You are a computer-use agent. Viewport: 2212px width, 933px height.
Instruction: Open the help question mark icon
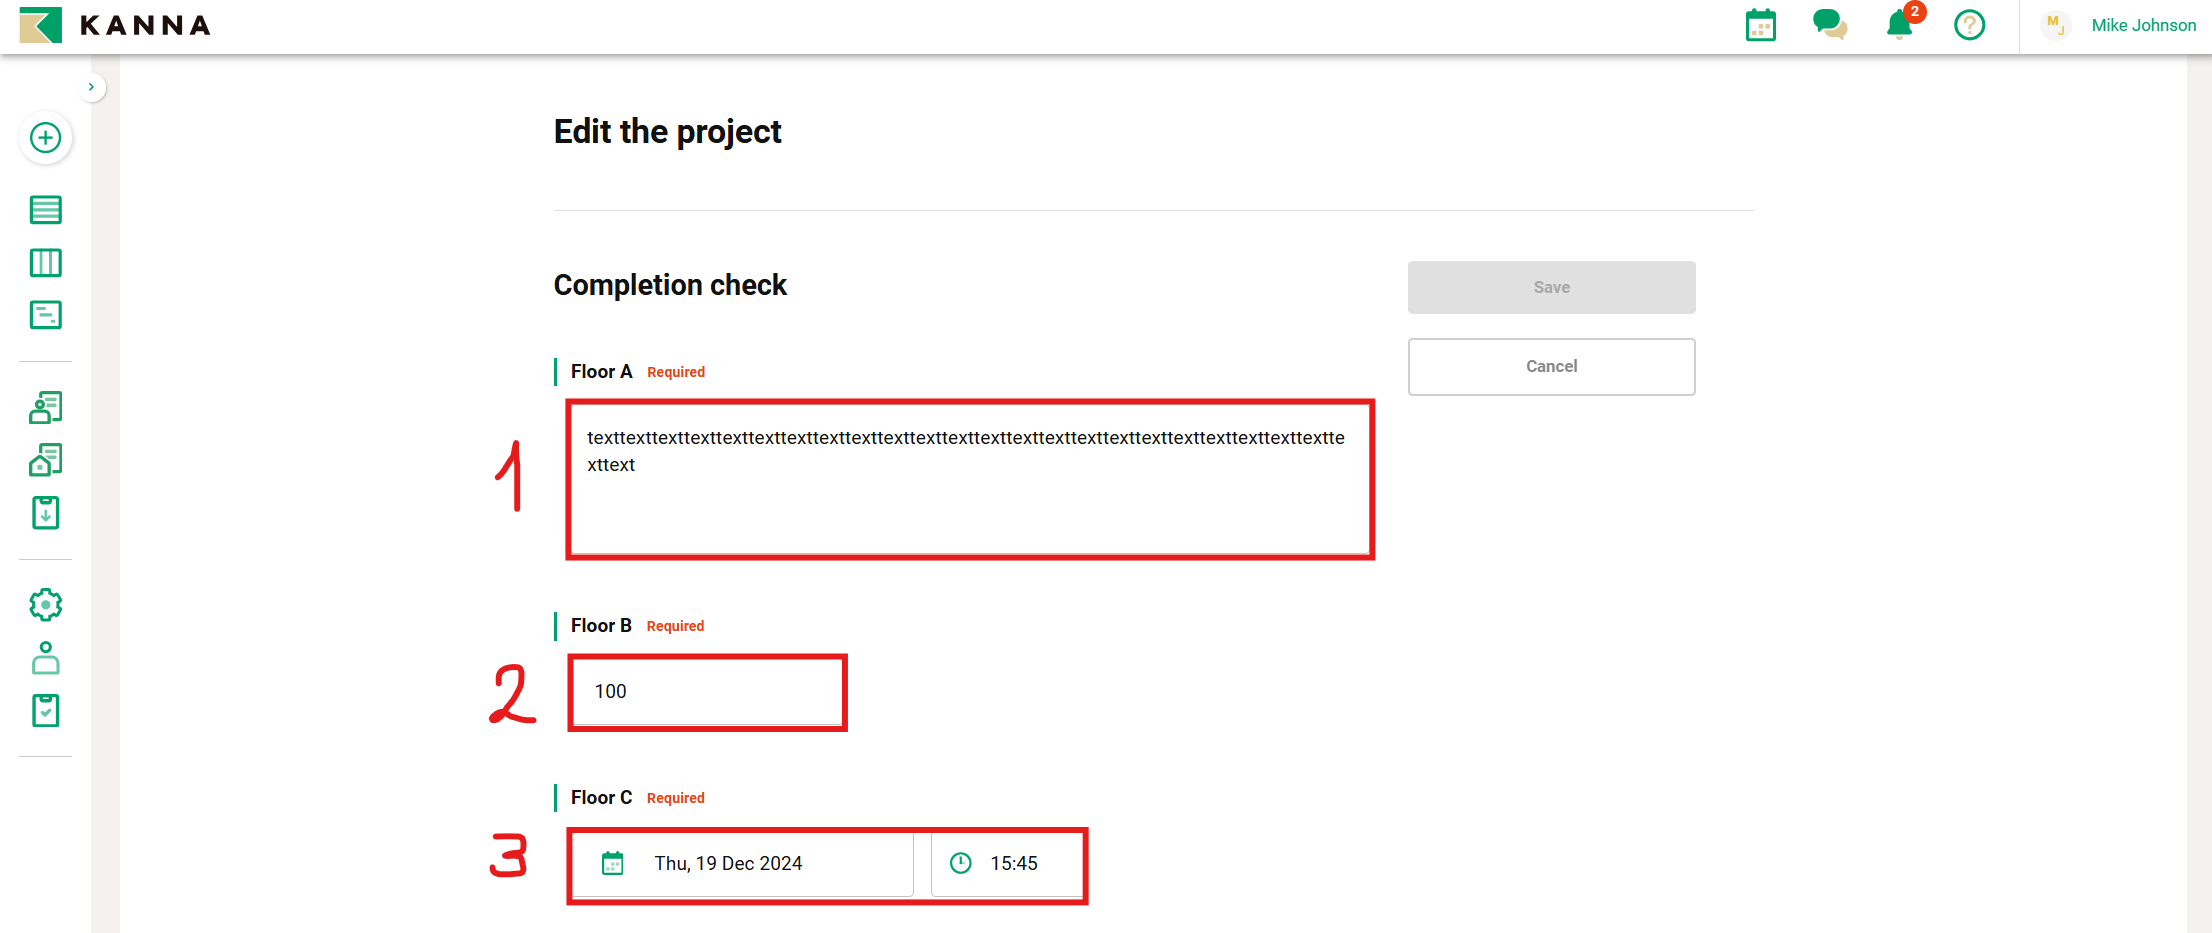[1969, 25]
